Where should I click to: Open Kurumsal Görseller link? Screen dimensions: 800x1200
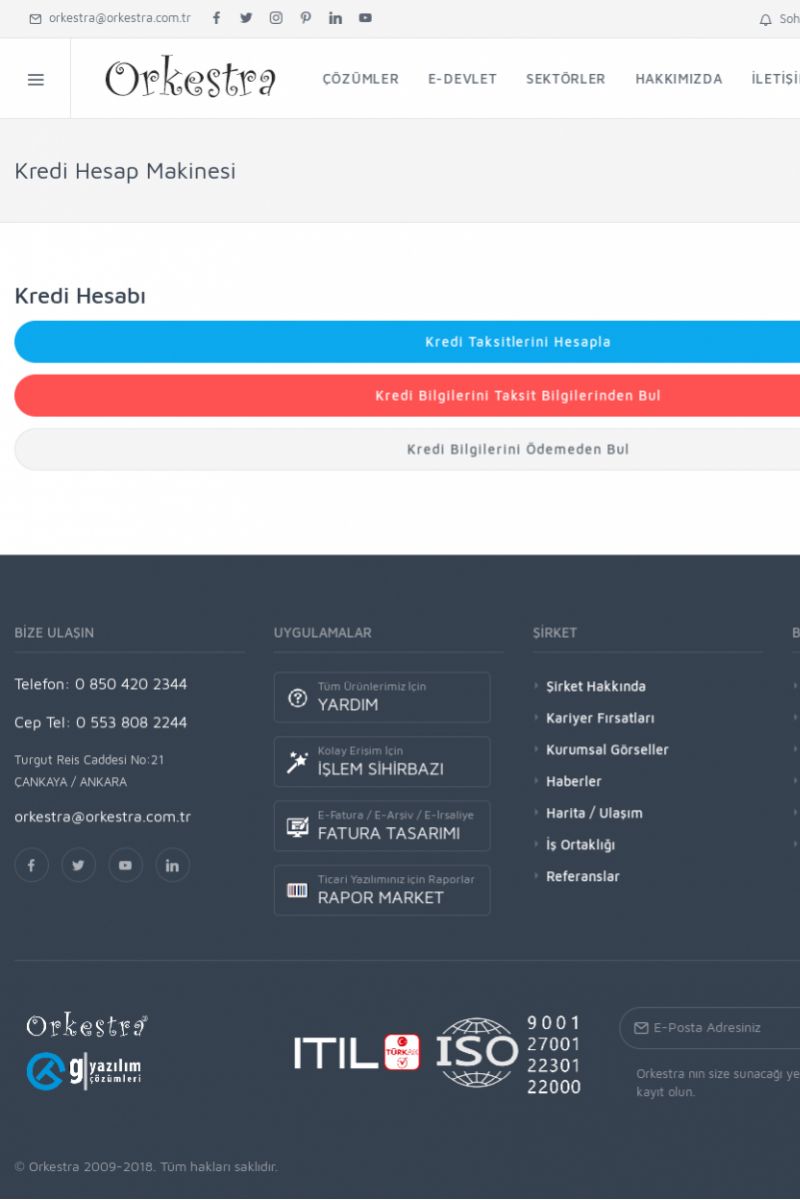607,750
